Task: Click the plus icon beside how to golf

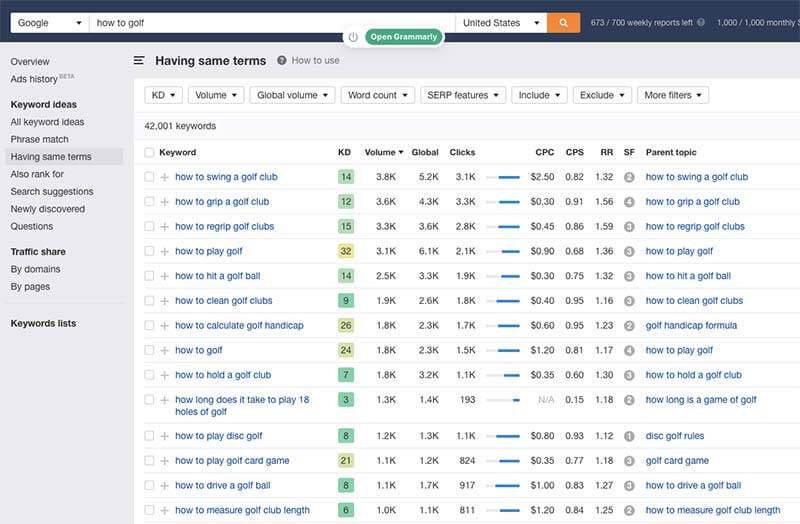Action: [164, 350]
